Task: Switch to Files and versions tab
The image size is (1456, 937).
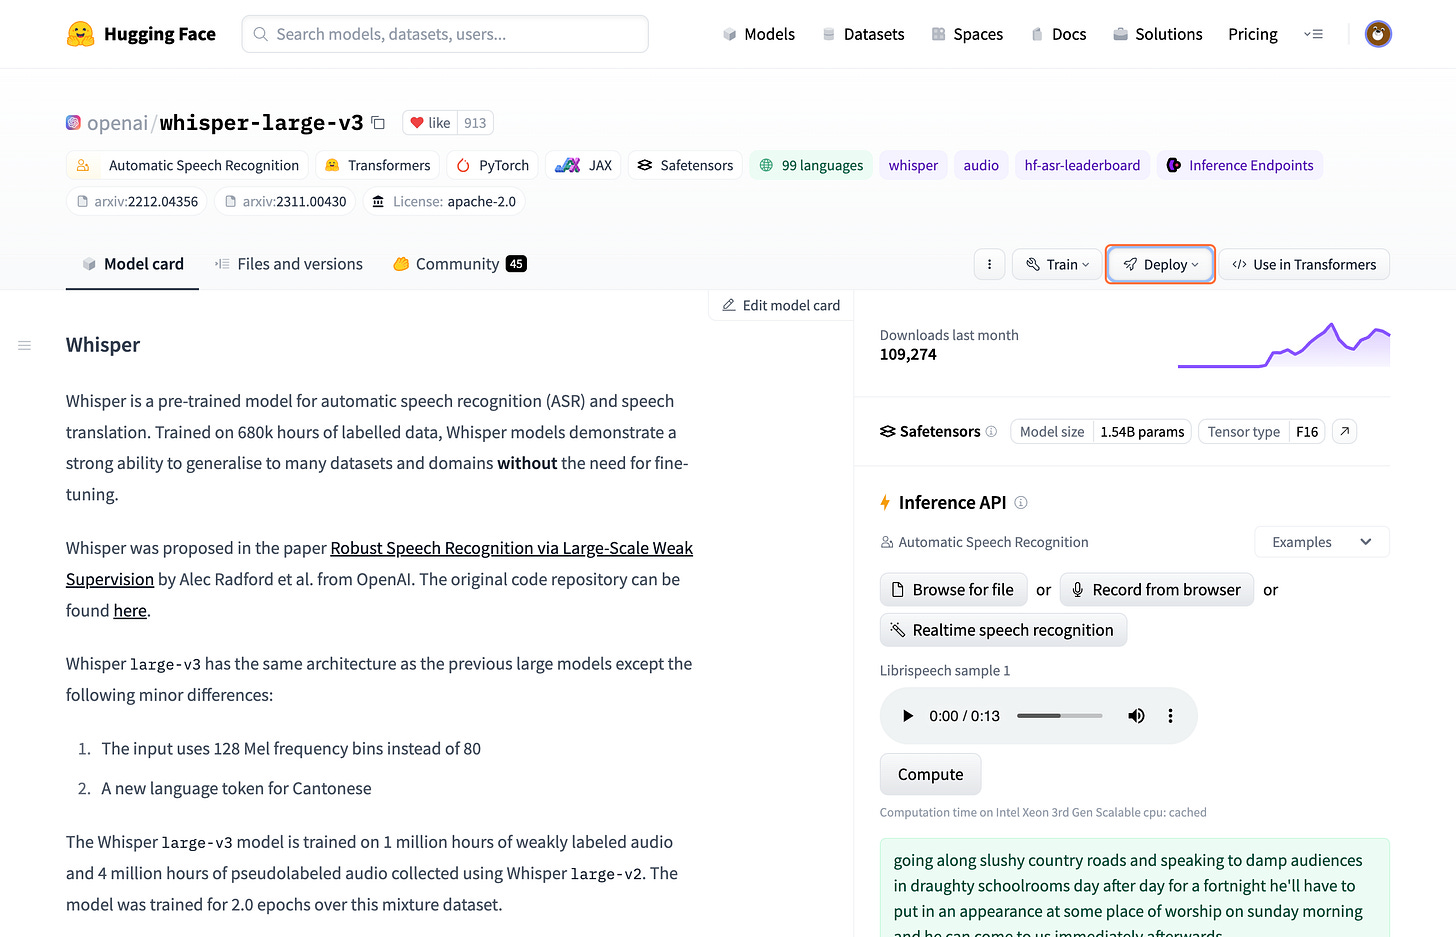Action: point(288,264)
